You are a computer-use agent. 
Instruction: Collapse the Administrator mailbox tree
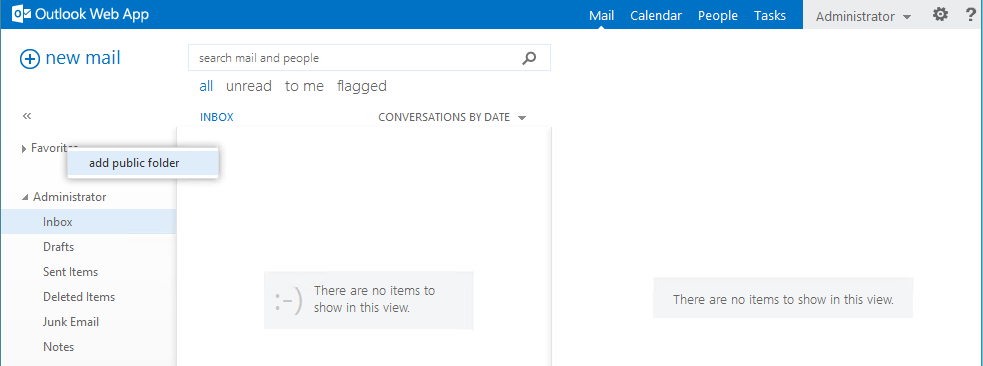[x=25, y=197]
